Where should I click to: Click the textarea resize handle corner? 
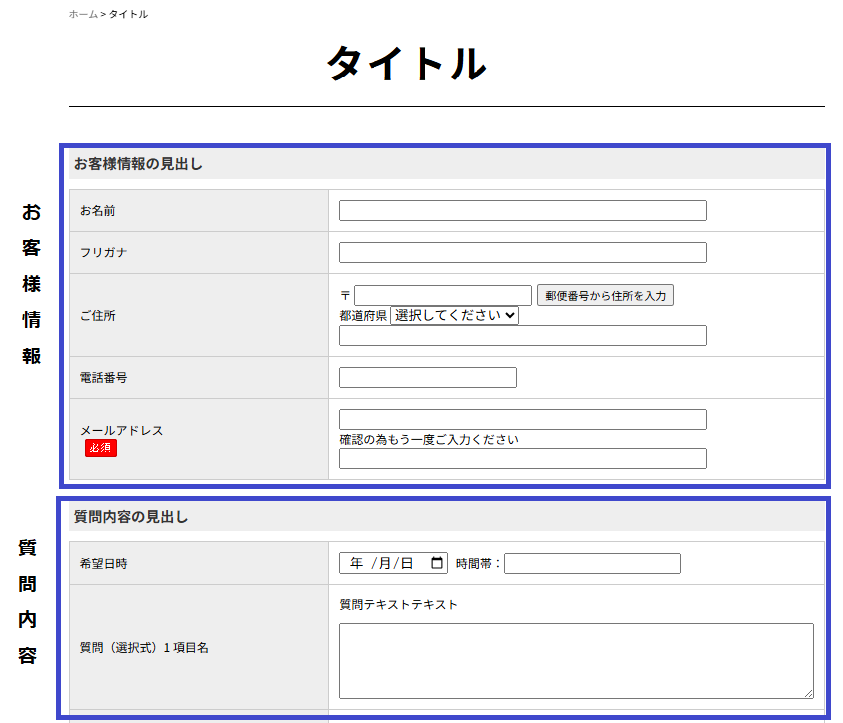808,693
